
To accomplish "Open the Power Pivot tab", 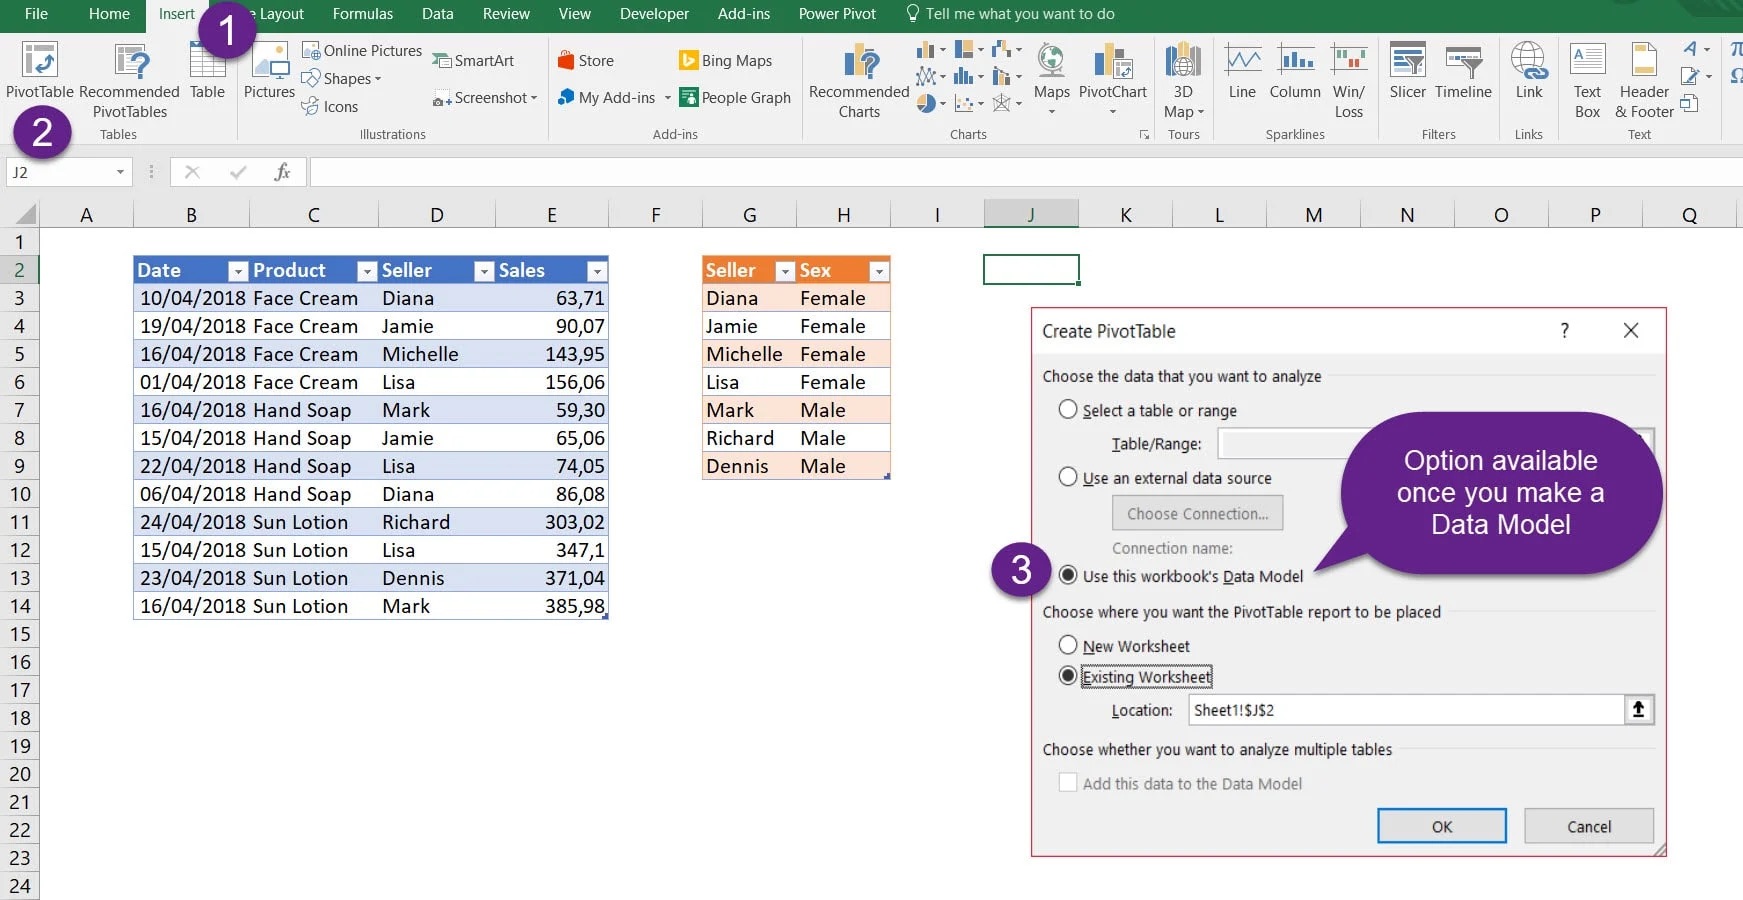I will point(837,14).
